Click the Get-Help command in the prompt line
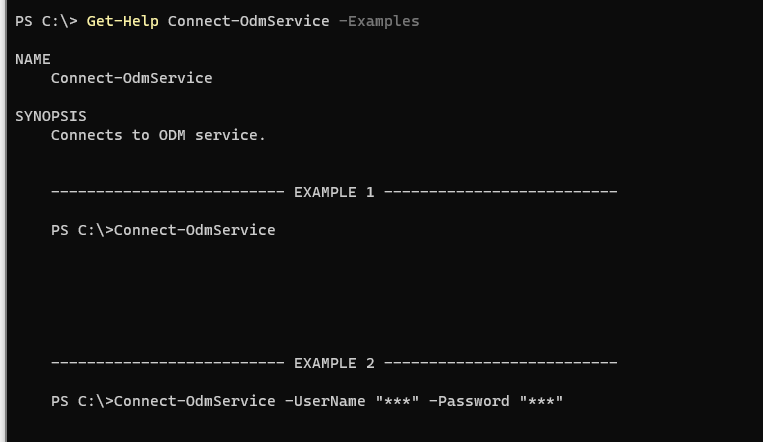Image resolution: width=763 pixels, height=442 pixels. point(122,21)
